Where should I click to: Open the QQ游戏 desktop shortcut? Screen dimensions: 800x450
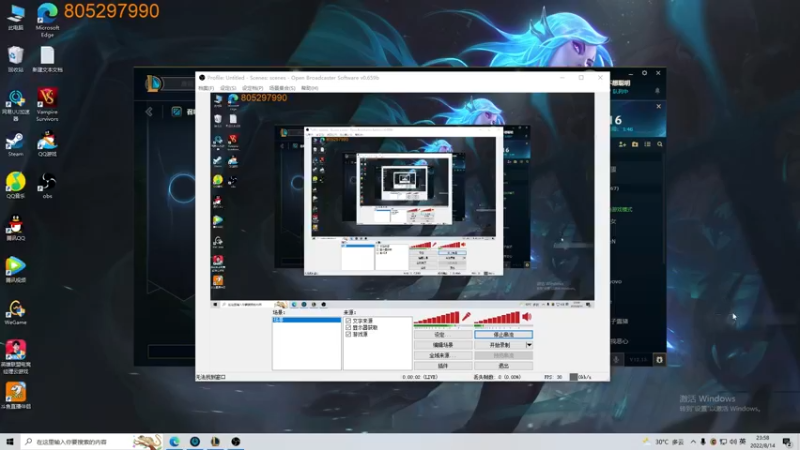click(x=47, y=143)
